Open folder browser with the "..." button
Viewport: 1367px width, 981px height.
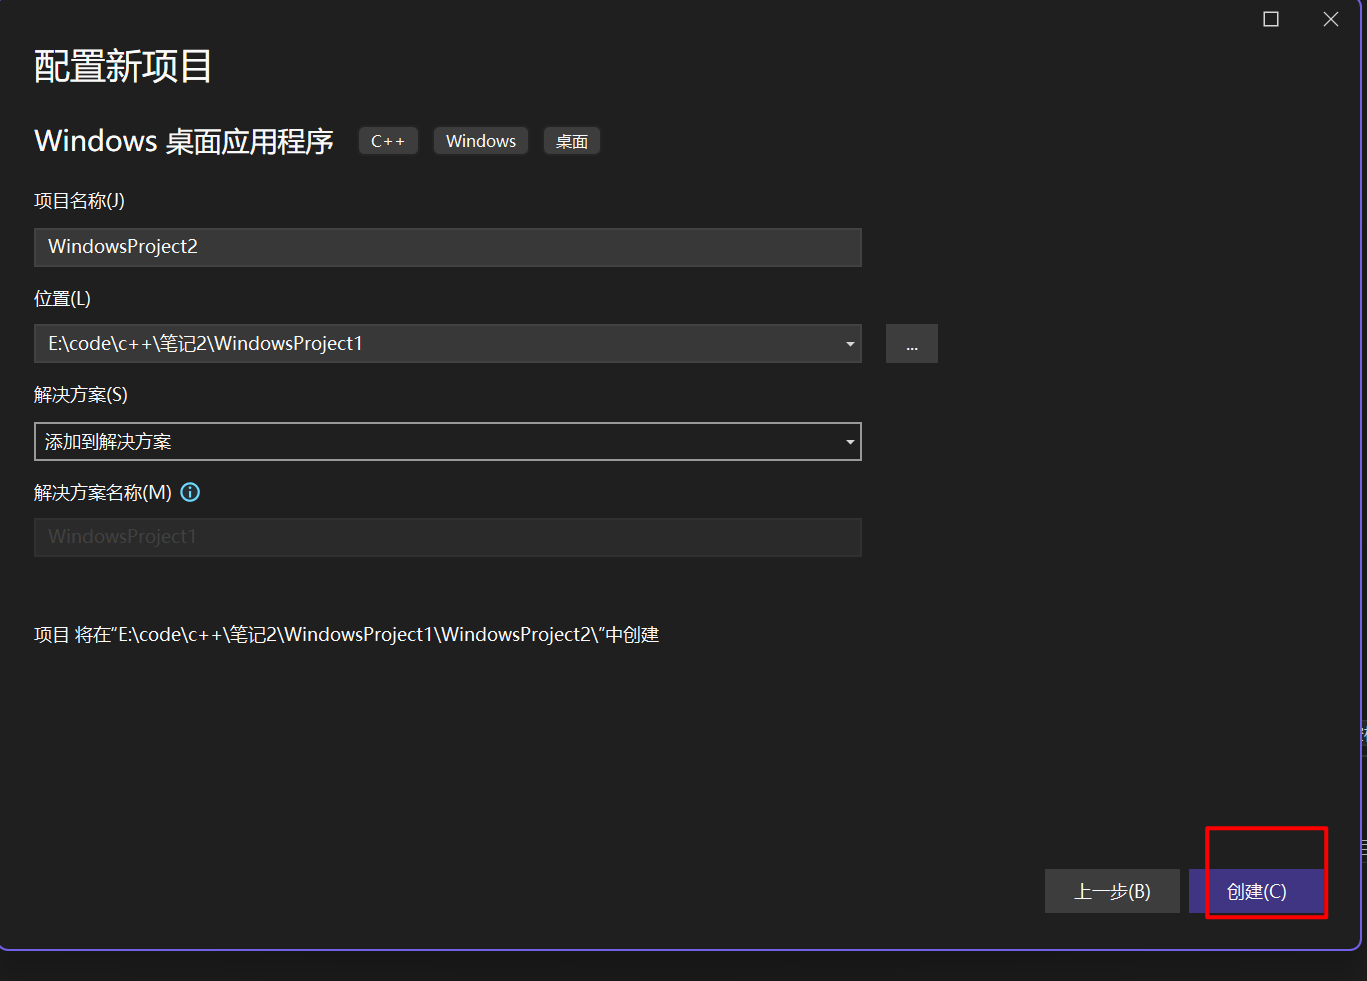(x=911, y=344)
